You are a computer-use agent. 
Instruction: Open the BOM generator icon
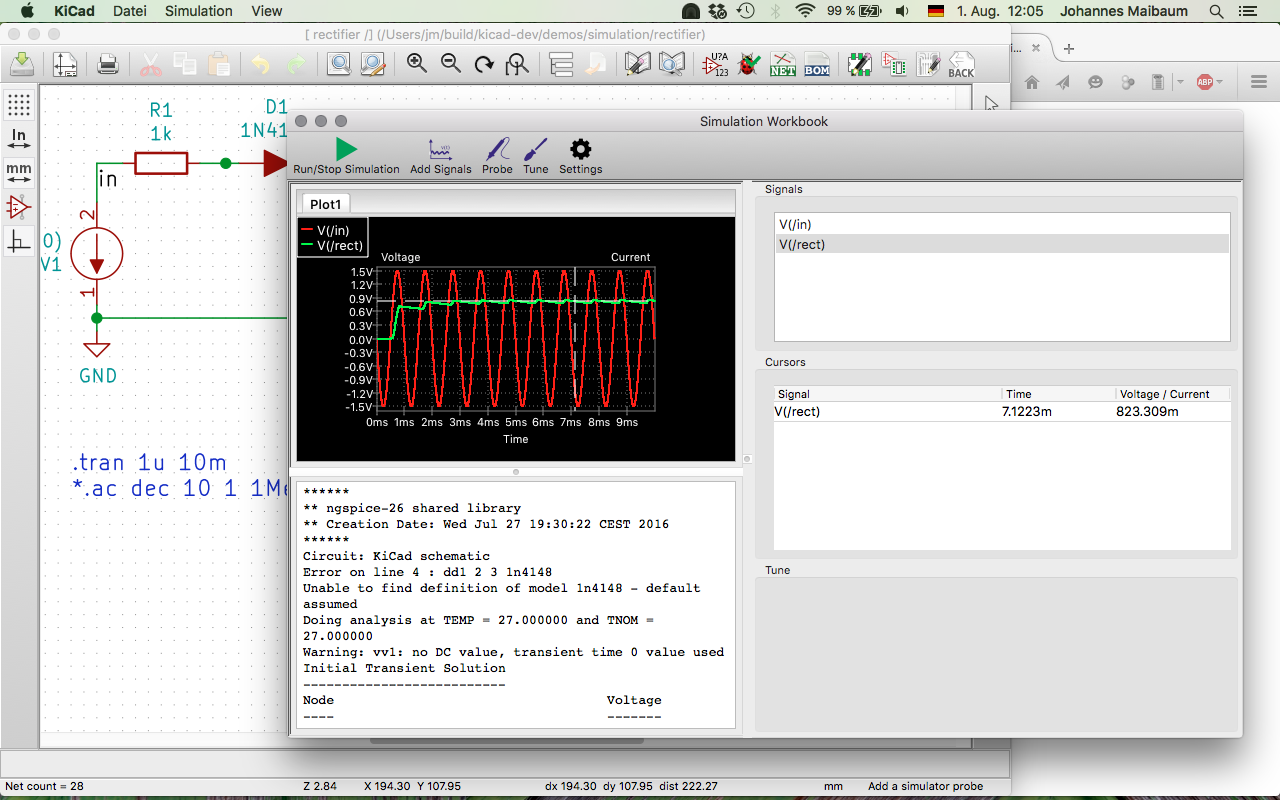pos(816,65)
